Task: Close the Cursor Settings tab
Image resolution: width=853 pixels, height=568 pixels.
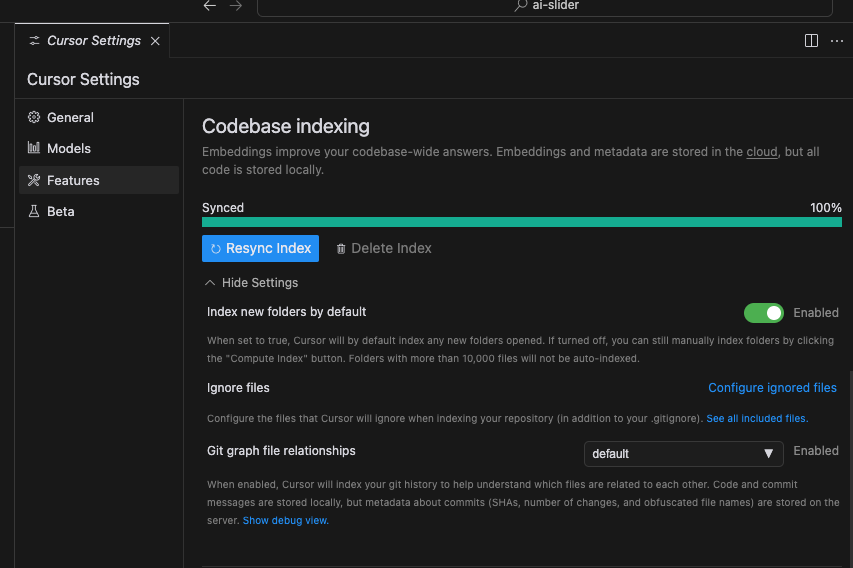Action: pyautogui.click(x=155, y=41)
